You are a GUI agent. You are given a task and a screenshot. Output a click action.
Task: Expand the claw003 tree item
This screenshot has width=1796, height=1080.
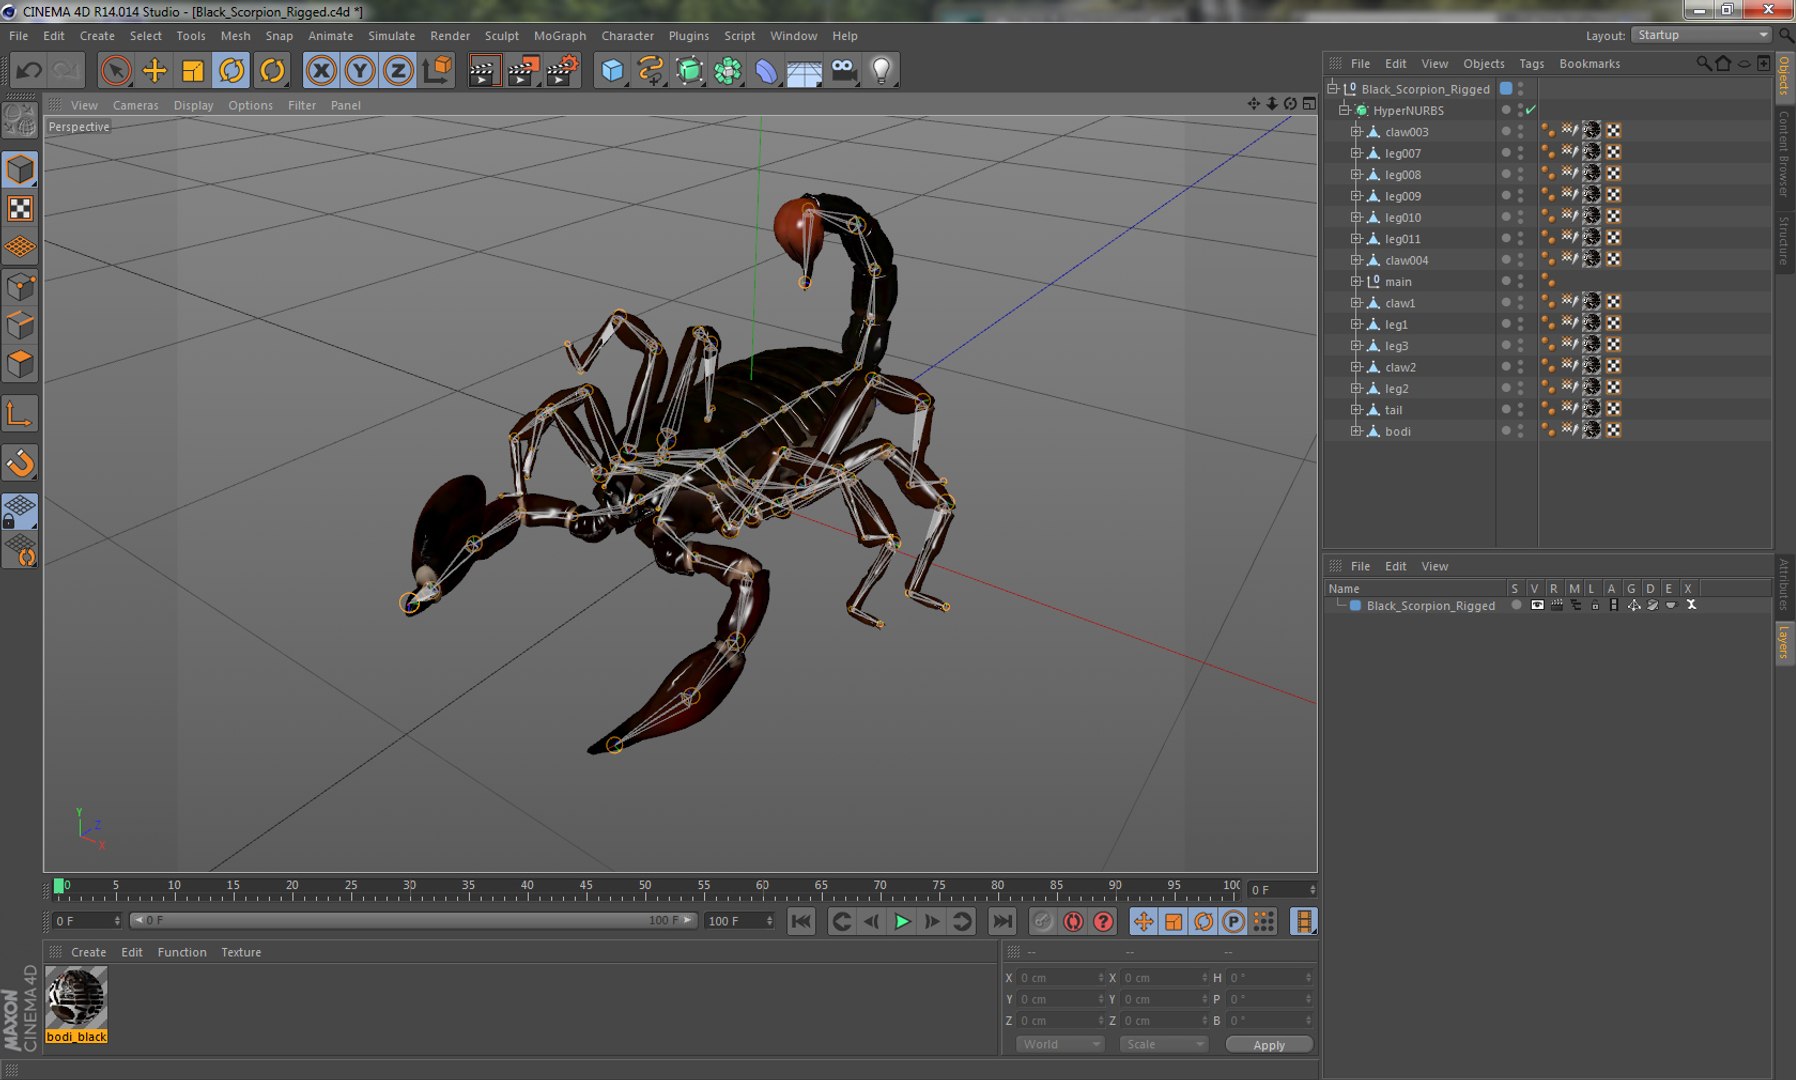(1356, 131)
